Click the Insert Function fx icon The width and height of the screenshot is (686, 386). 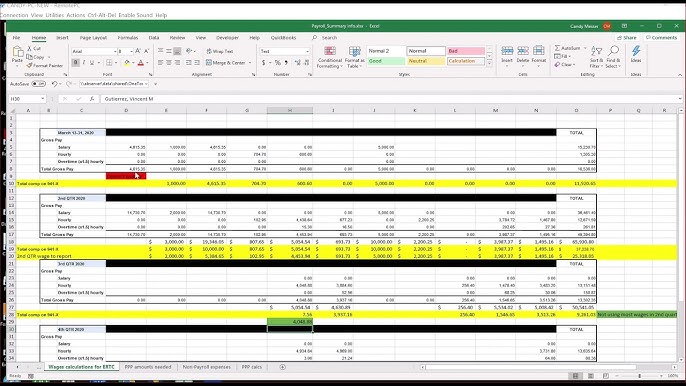(x=92, y=99)
